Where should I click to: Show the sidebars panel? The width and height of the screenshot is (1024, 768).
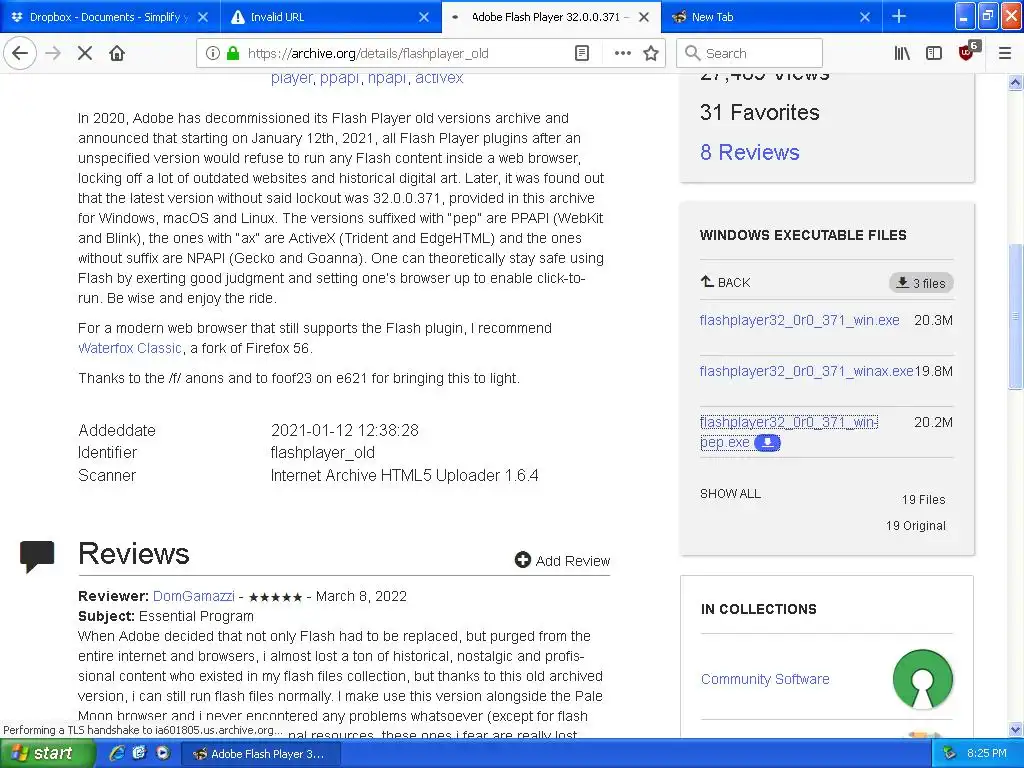(934, 53)
